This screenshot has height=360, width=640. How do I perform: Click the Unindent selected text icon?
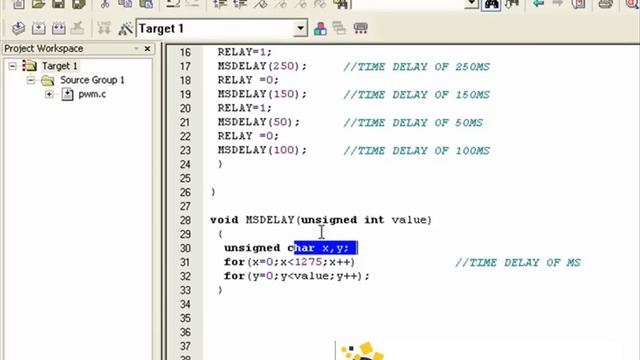click(x=240, y=4)
